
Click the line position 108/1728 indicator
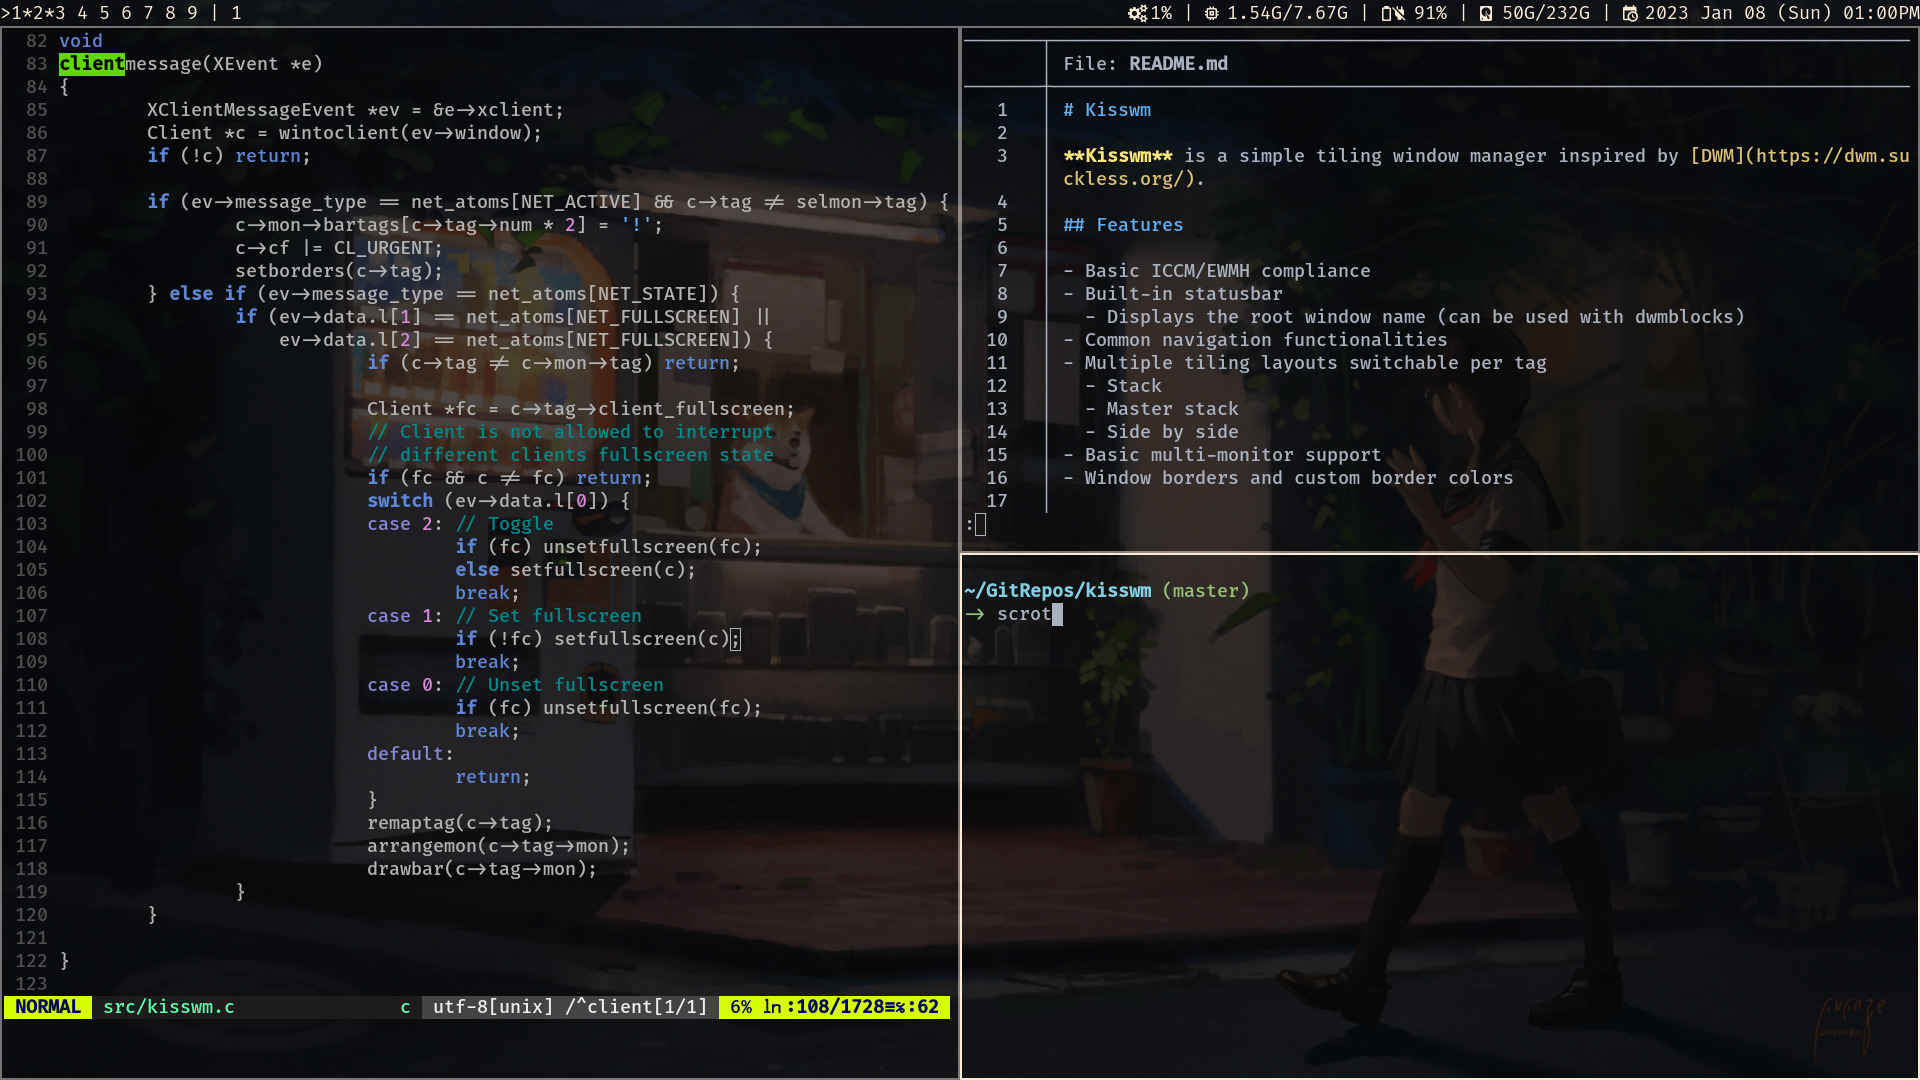pos(840,1007)
